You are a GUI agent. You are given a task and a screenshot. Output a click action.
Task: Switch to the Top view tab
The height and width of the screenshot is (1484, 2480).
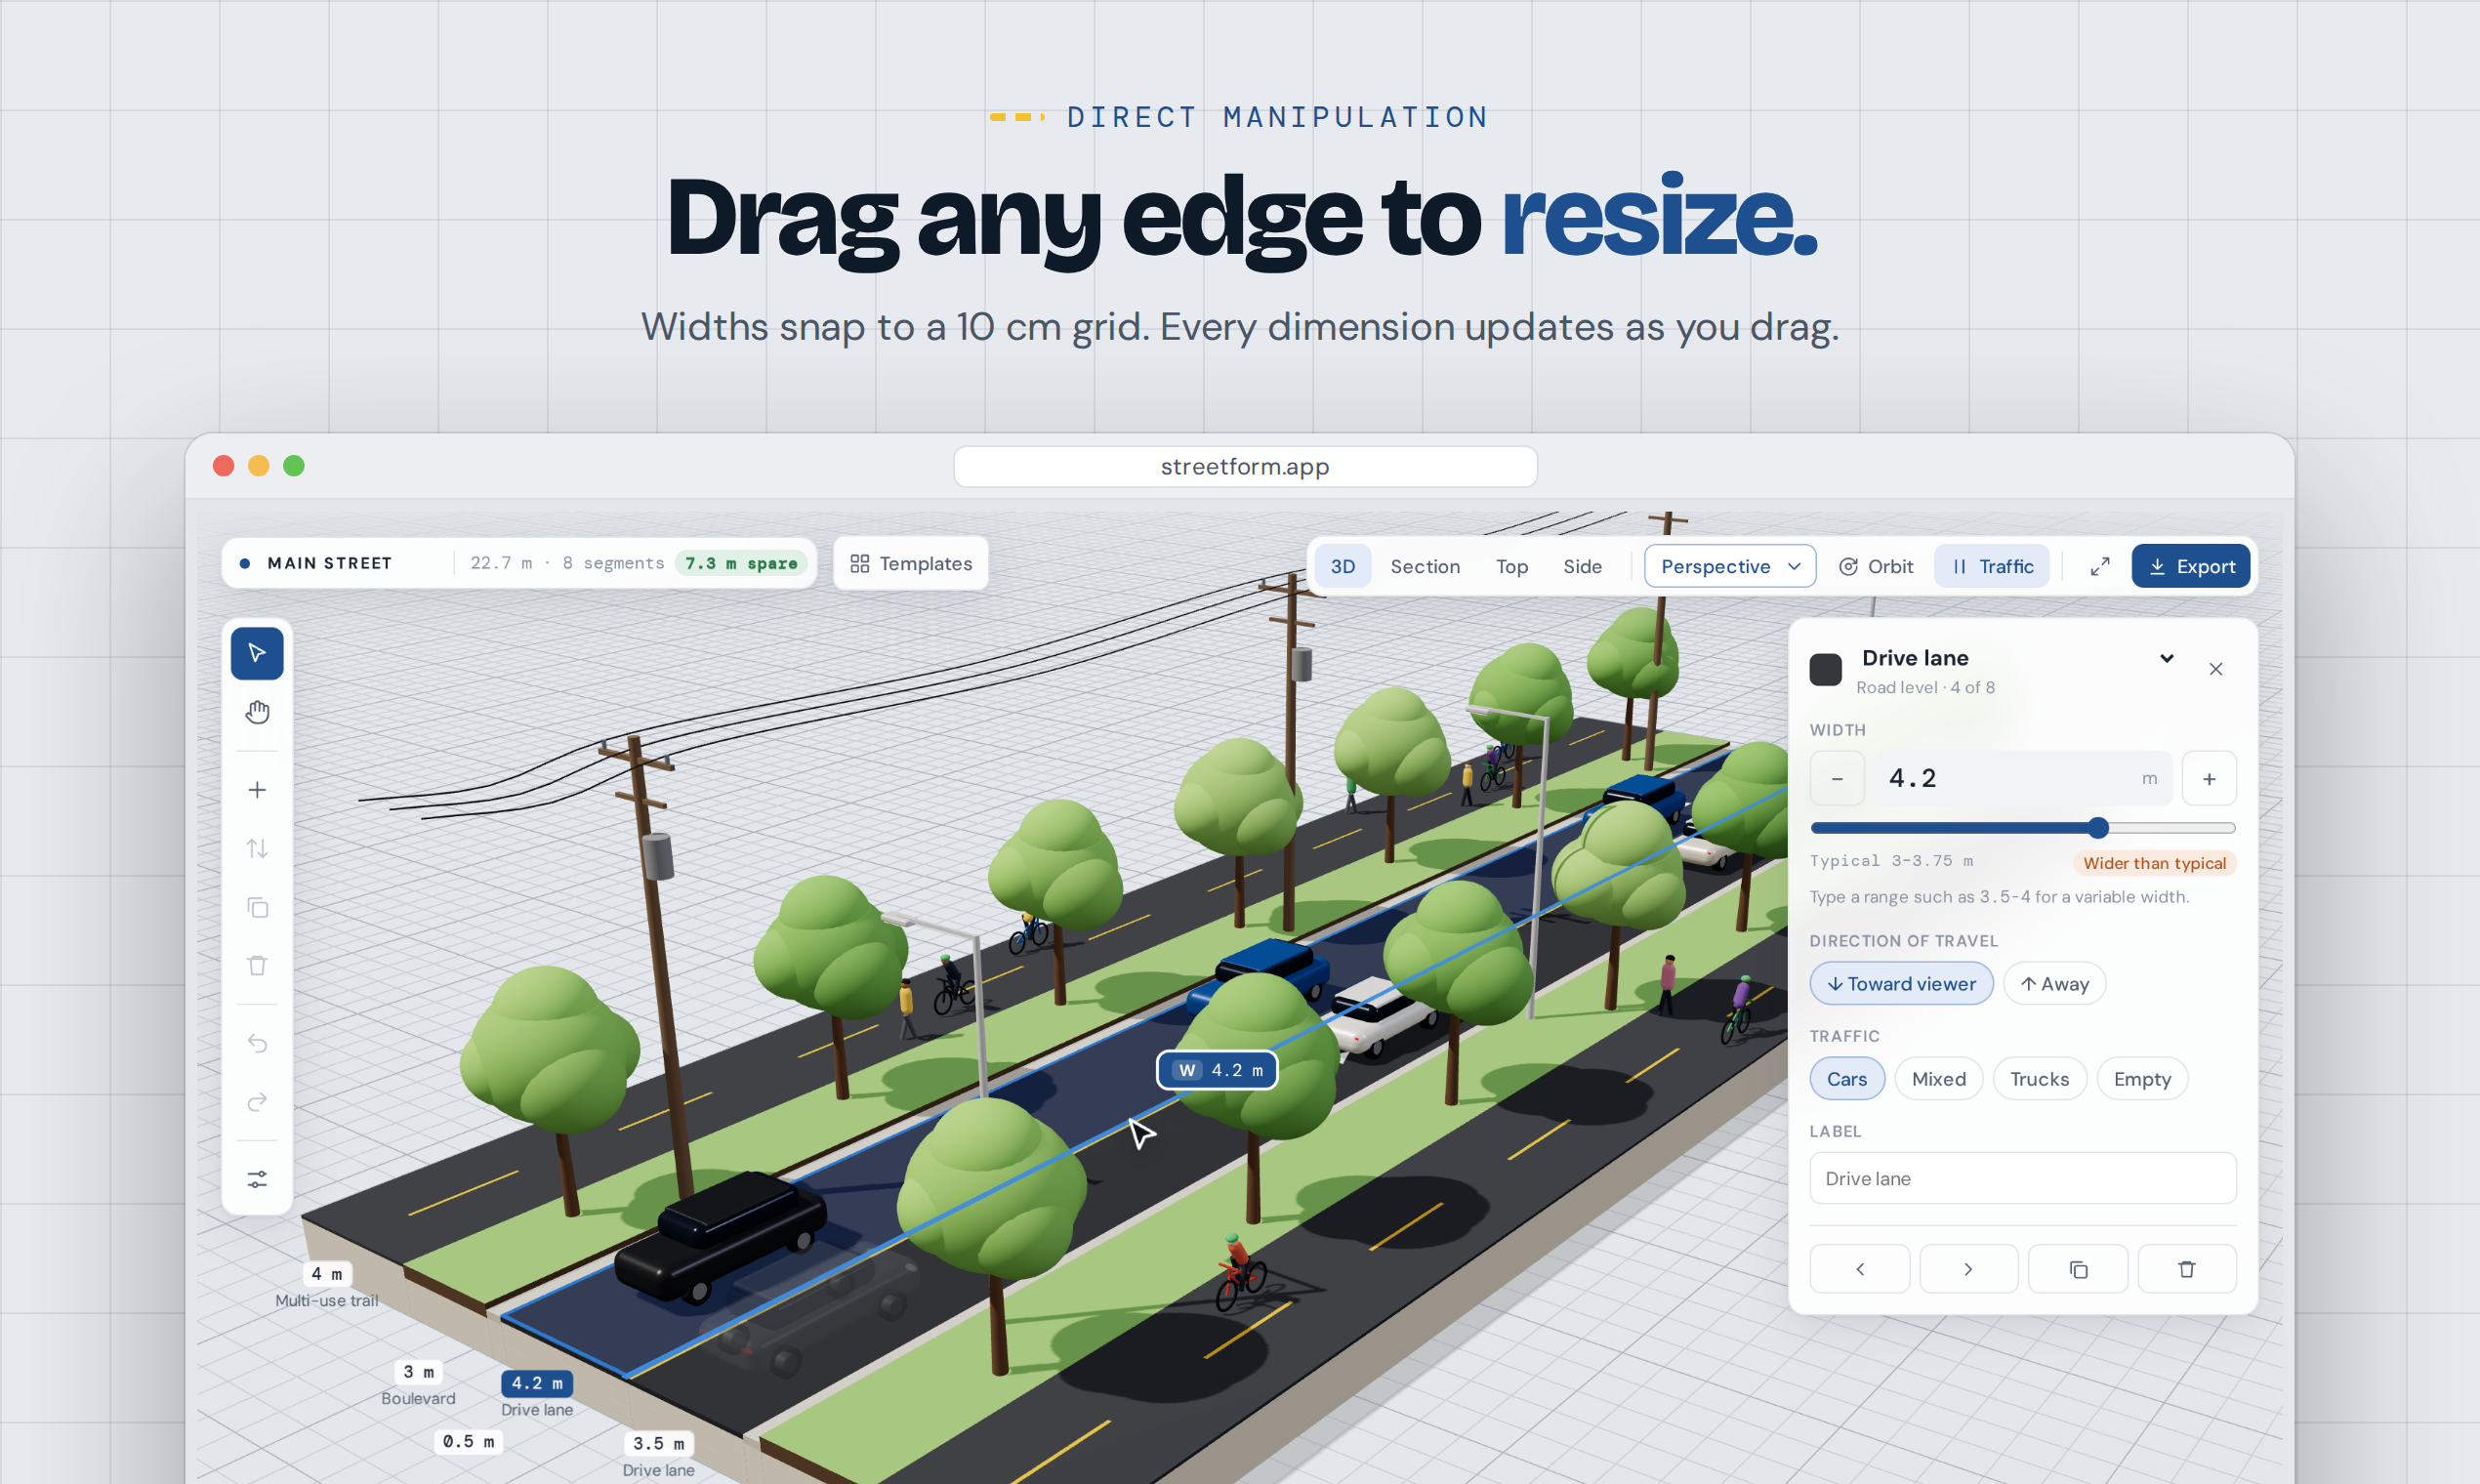tap(1511, 566)
